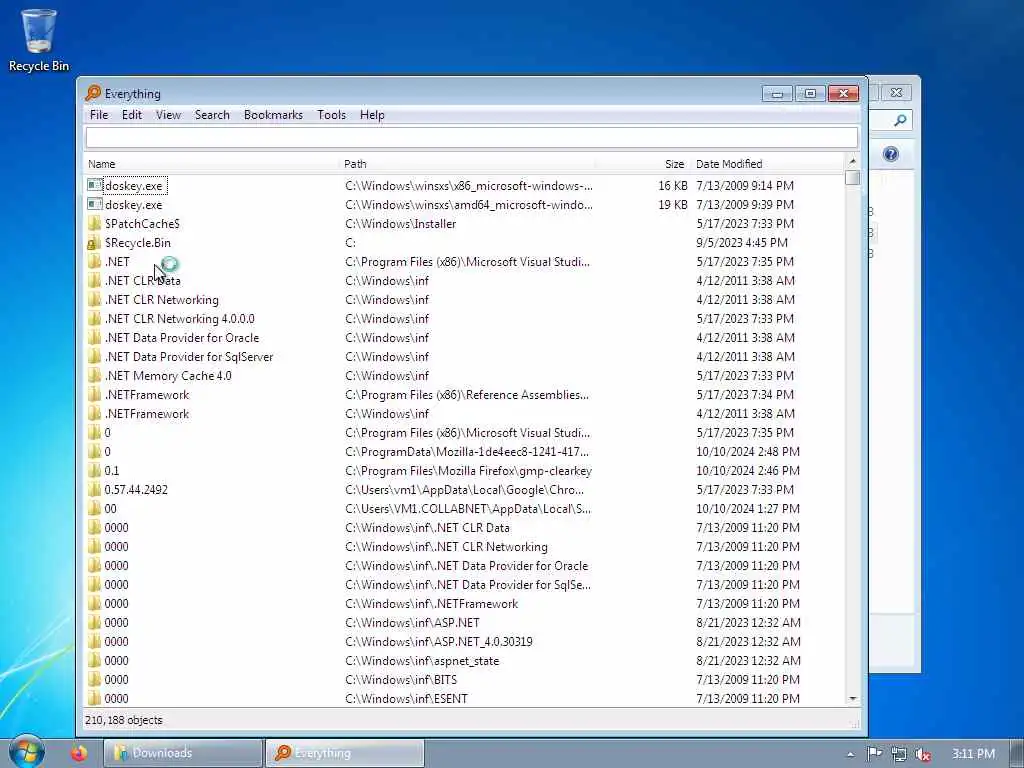The image size is (1024, 768).
Task: Select the .NET CLR Data folder icon
Action: click(95, 281)
